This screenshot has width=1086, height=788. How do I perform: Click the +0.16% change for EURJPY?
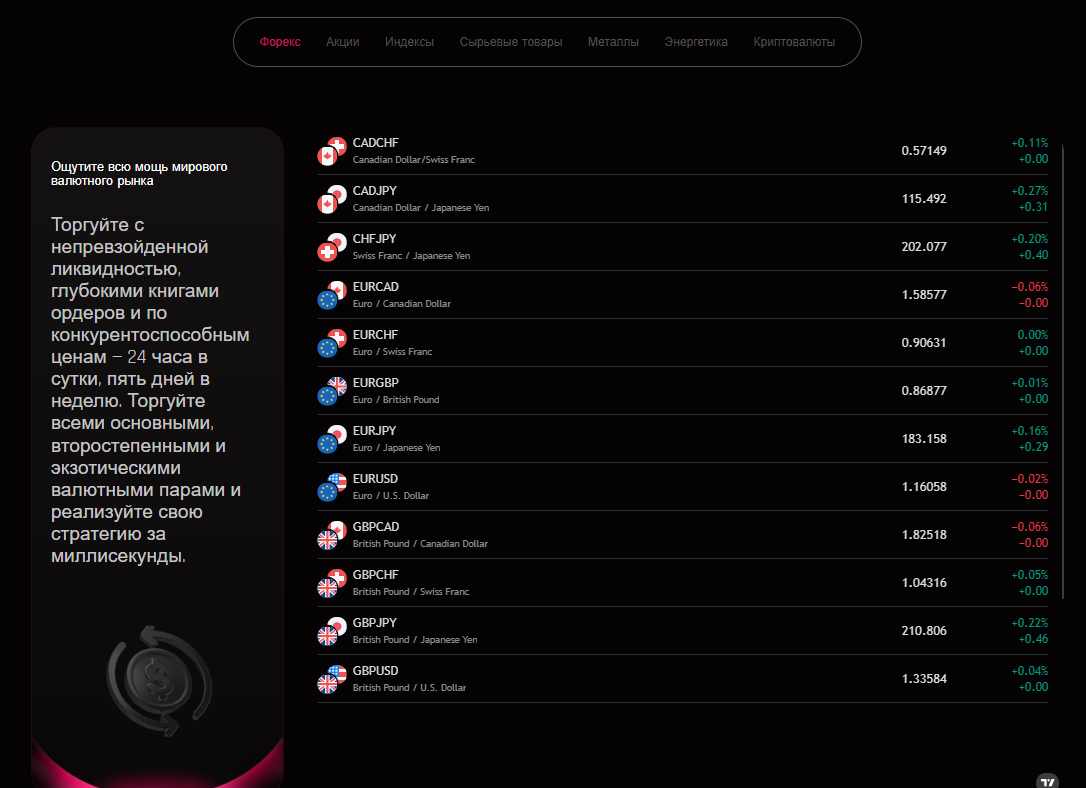(1029, 431)
